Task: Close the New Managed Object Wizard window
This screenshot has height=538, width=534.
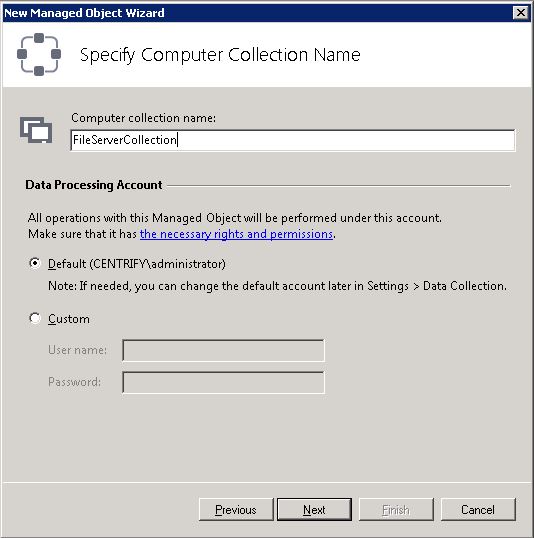Action: click(x=521, y=13)
